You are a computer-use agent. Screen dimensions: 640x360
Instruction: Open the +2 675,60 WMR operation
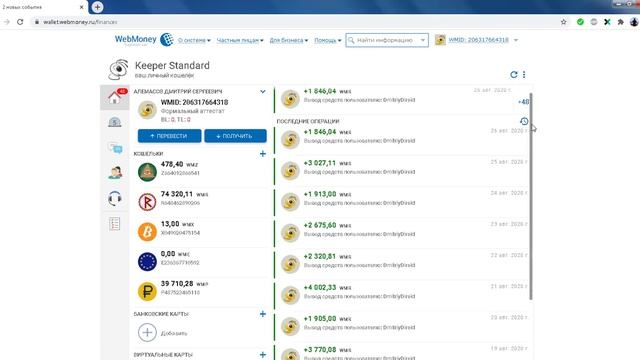[x=402, y=233]
